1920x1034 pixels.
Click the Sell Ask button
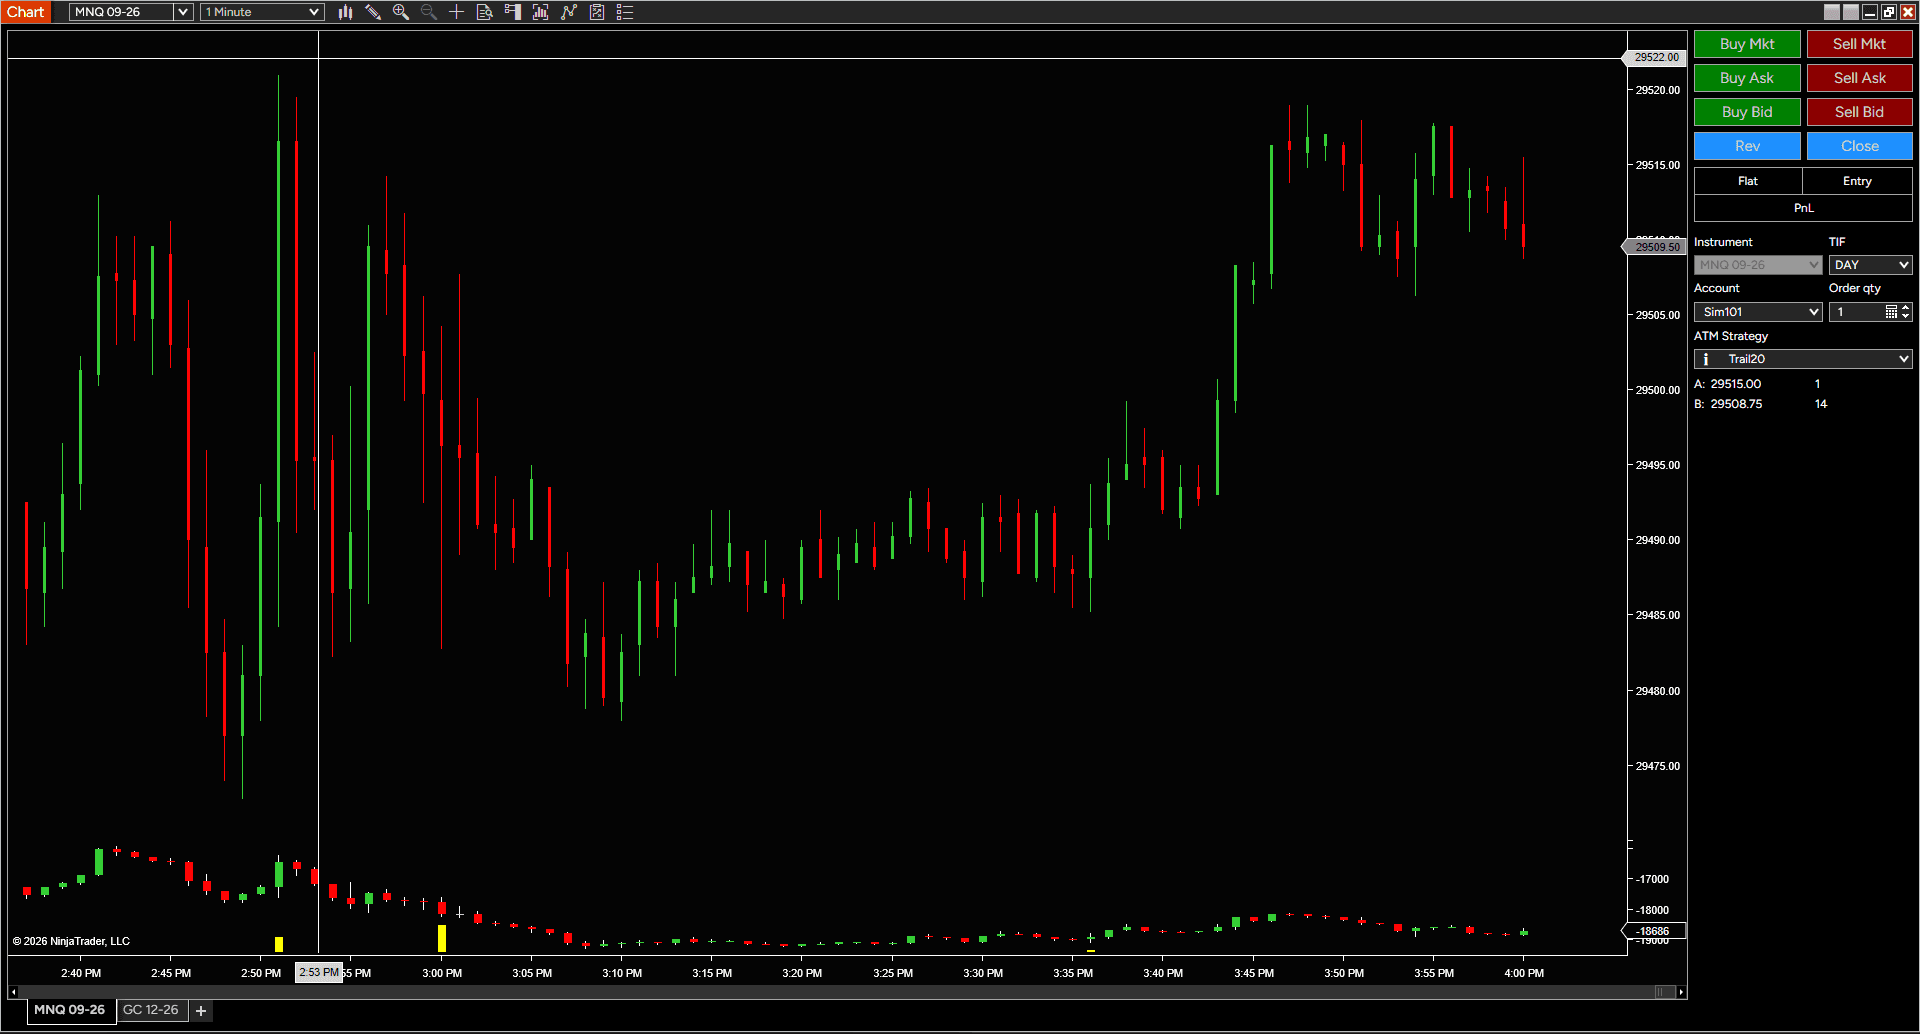click(1859, 78)
